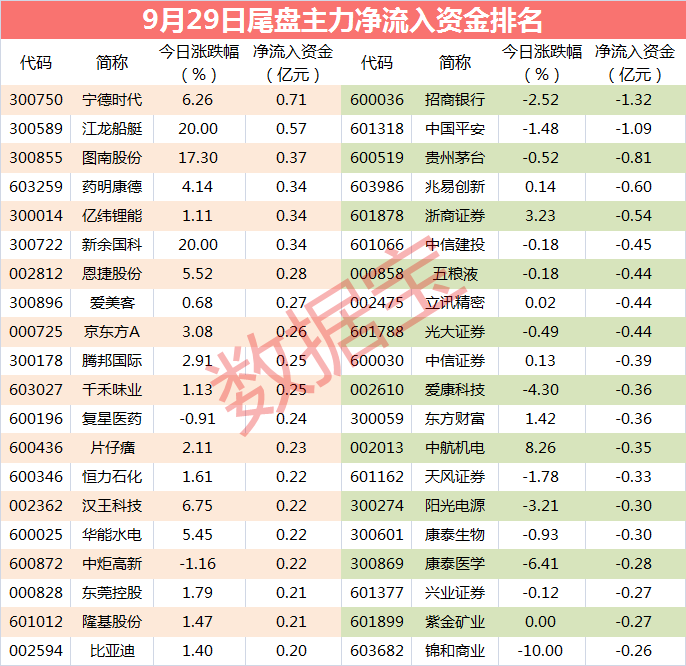686x666 pixels.
Task: Click stock name 汉王科技
Action: [x=112, y=505]
